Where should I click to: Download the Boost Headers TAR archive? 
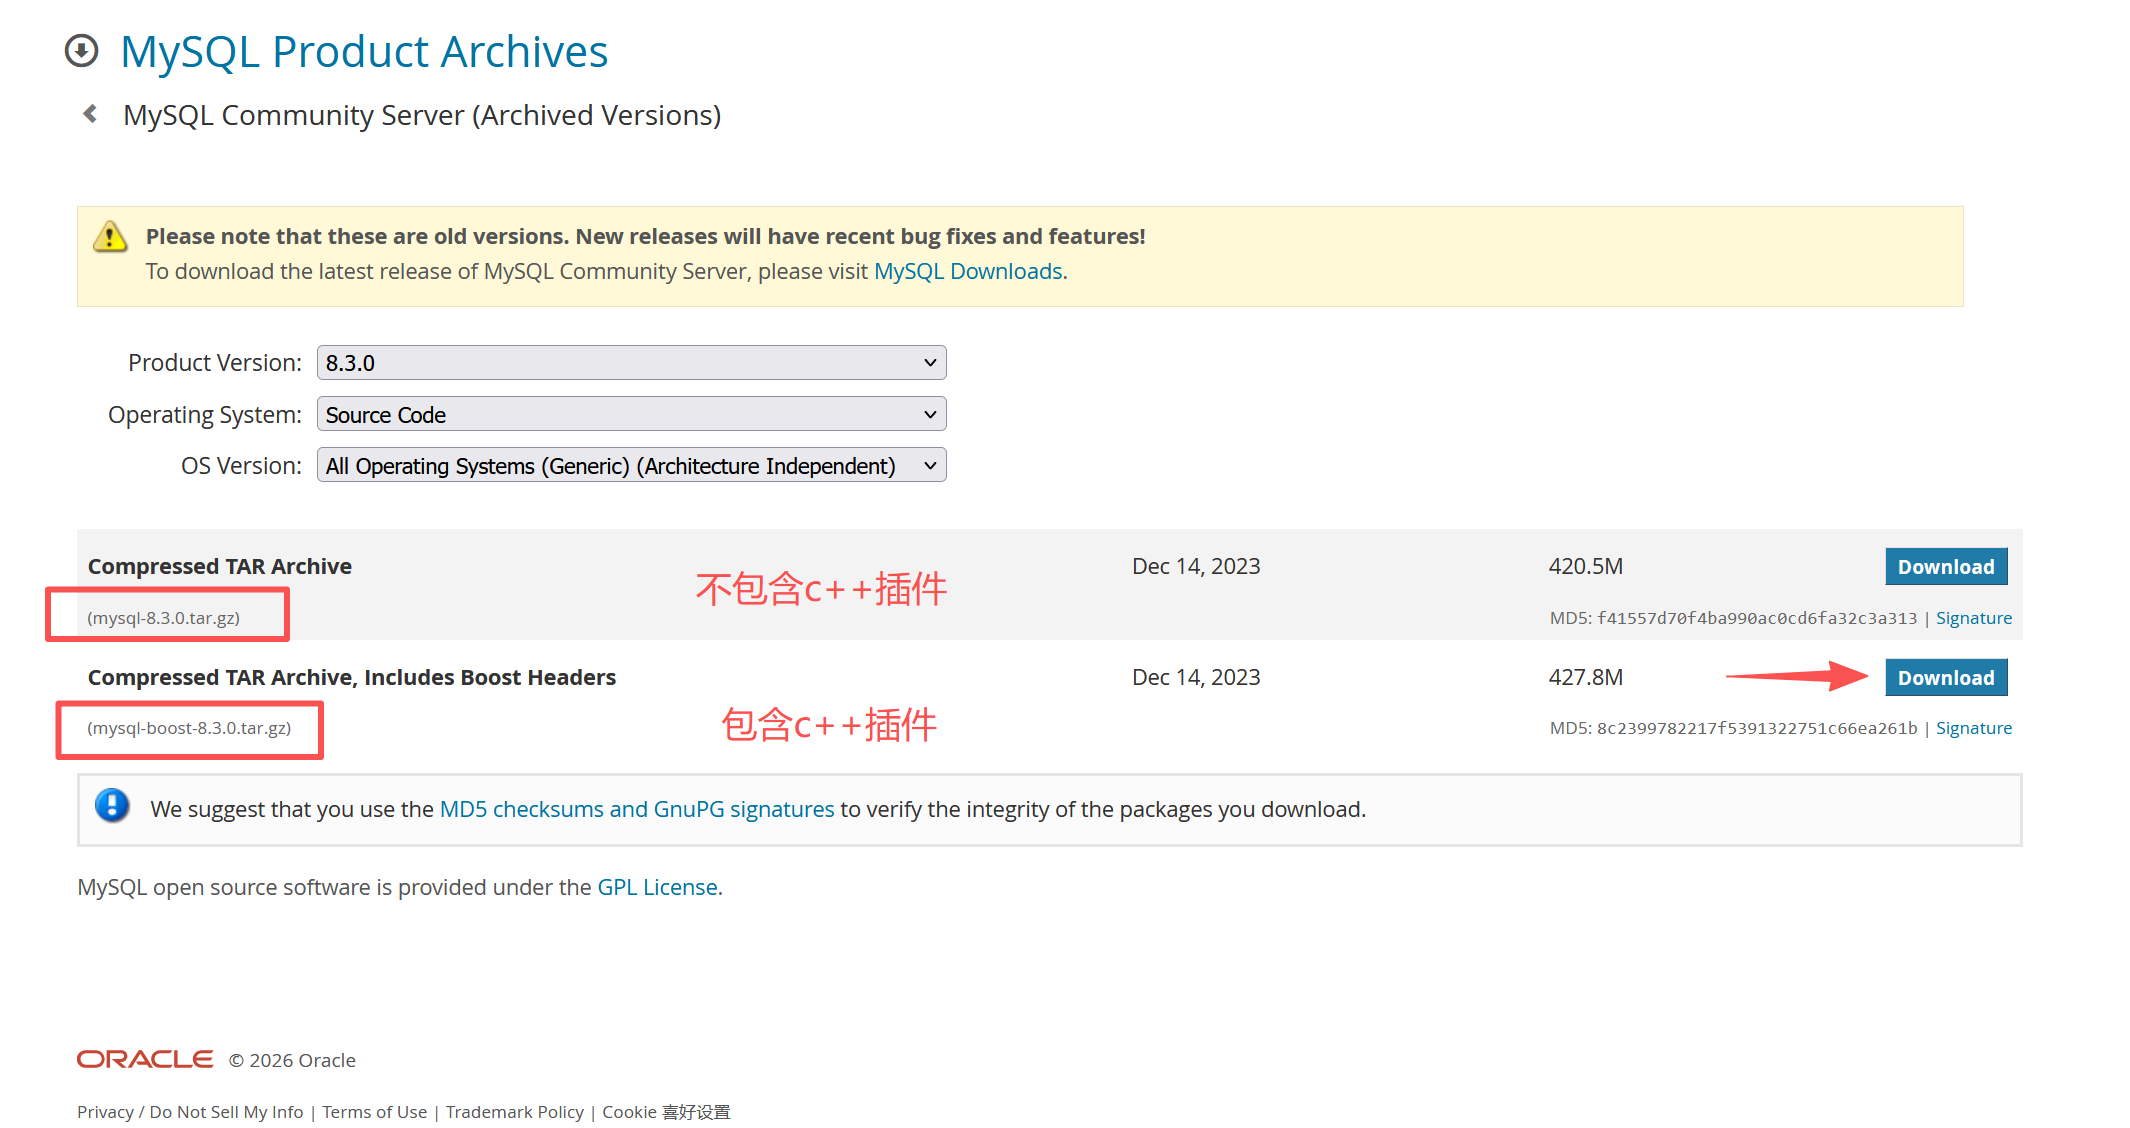(x=1945, y=678)
